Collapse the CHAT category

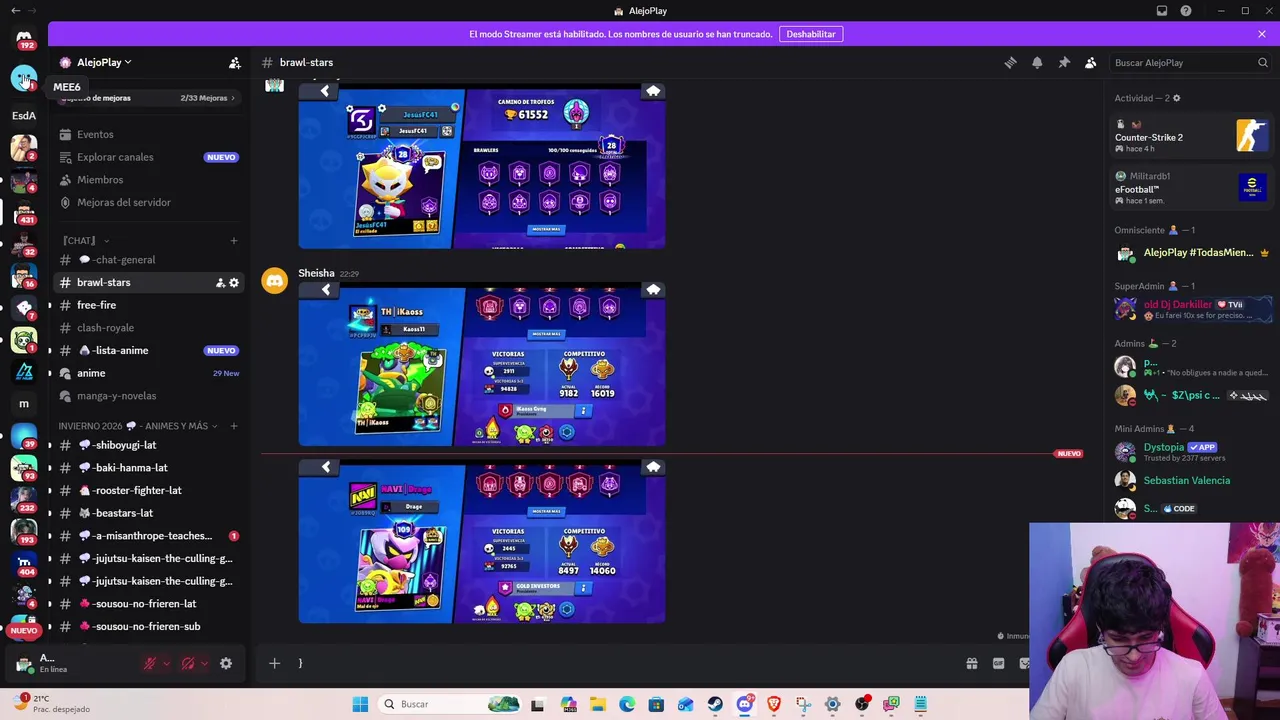pos(84,241)
